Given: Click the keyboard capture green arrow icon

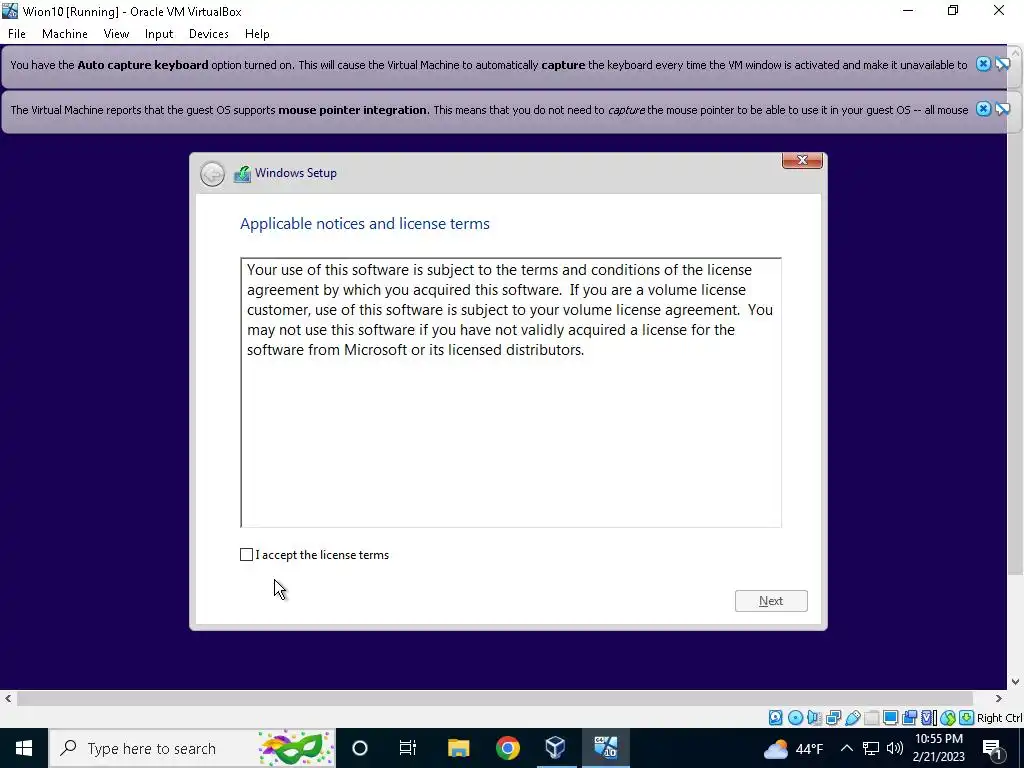Looking at the screenshot, I should 967,718.
